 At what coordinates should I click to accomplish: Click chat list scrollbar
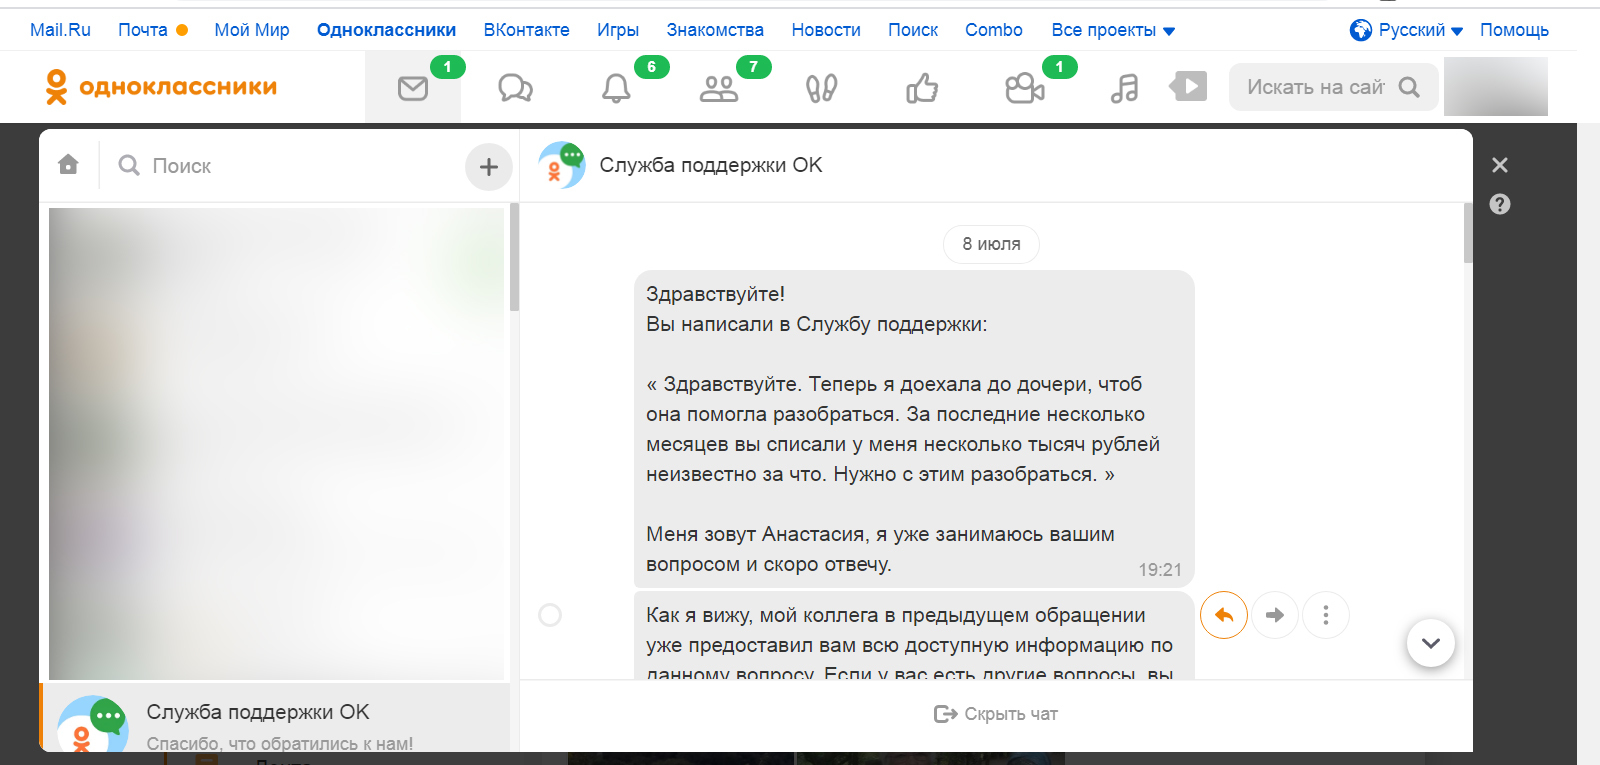point(514,258)
